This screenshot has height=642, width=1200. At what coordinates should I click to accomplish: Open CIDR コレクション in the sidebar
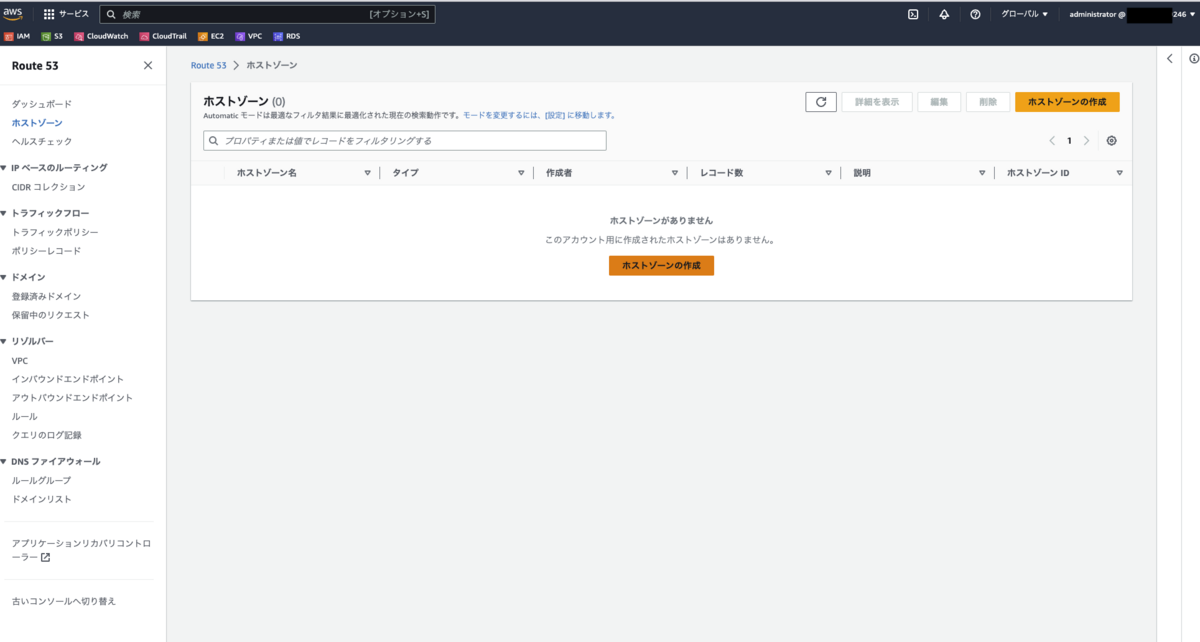point(48,187)
